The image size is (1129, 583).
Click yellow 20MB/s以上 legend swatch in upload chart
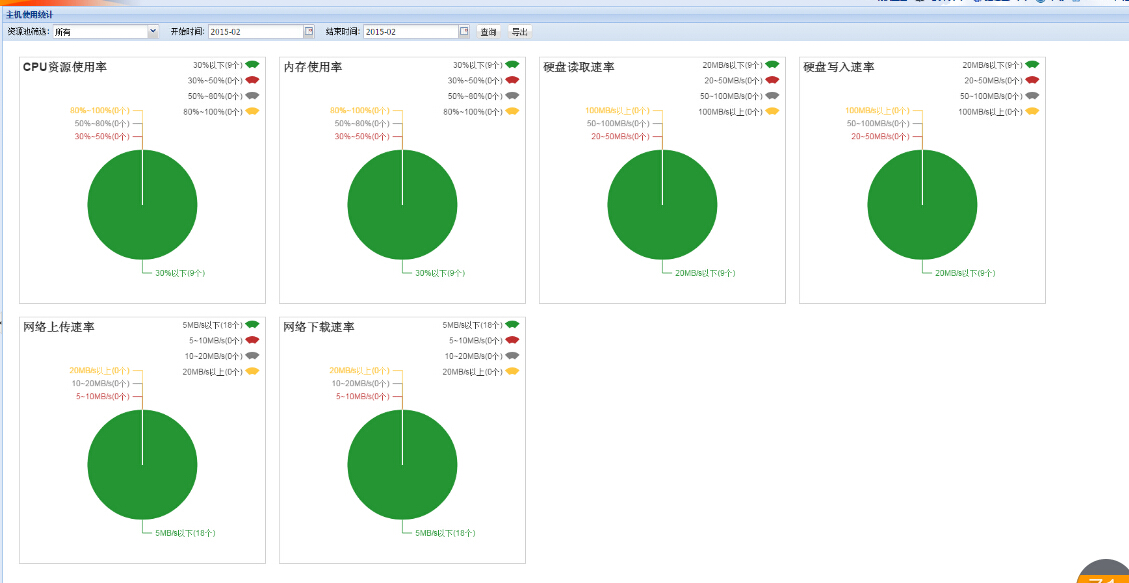coord(252,371)
